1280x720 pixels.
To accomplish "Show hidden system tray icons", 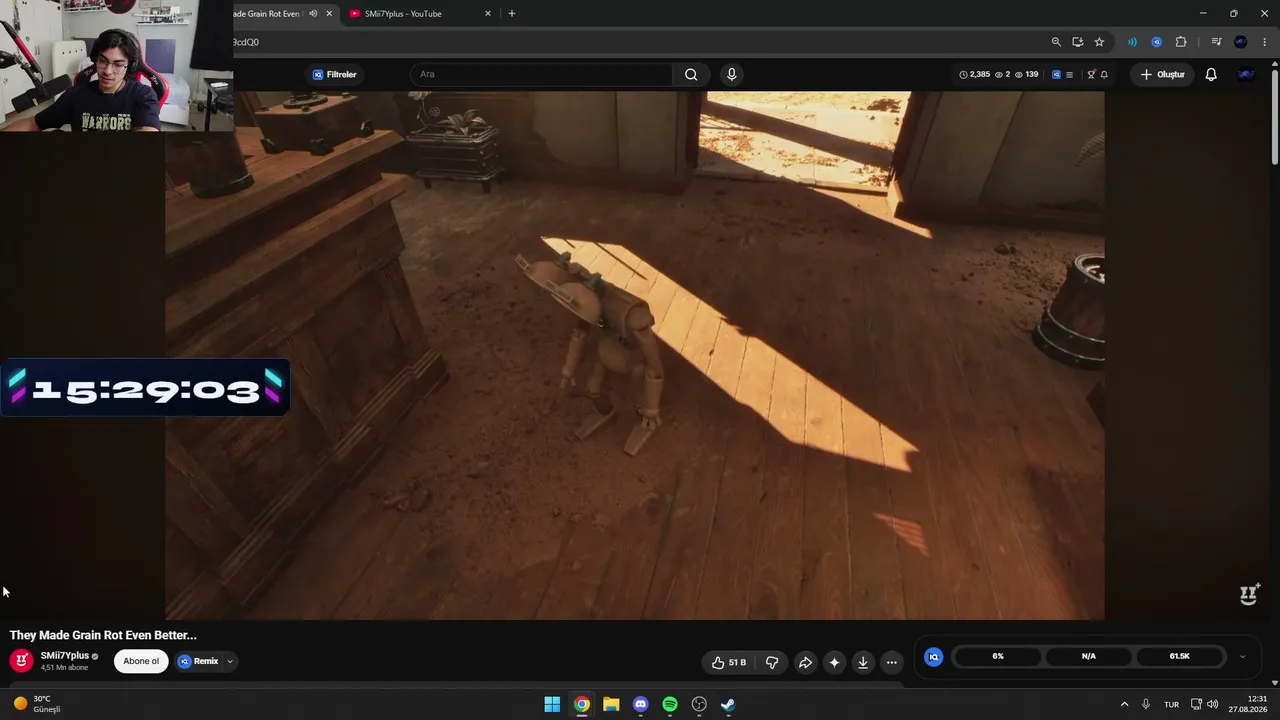I will point(1124,704).
